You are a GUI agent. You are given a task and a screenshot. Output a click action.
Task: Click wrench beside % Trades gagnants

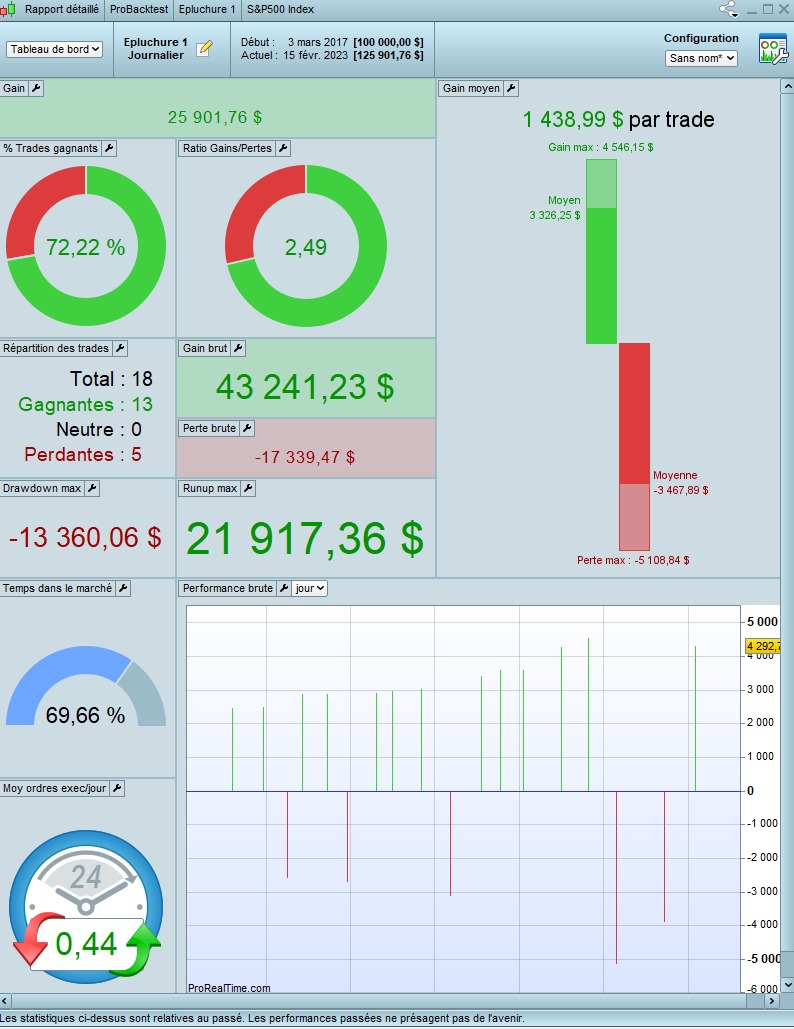[110, 148]
